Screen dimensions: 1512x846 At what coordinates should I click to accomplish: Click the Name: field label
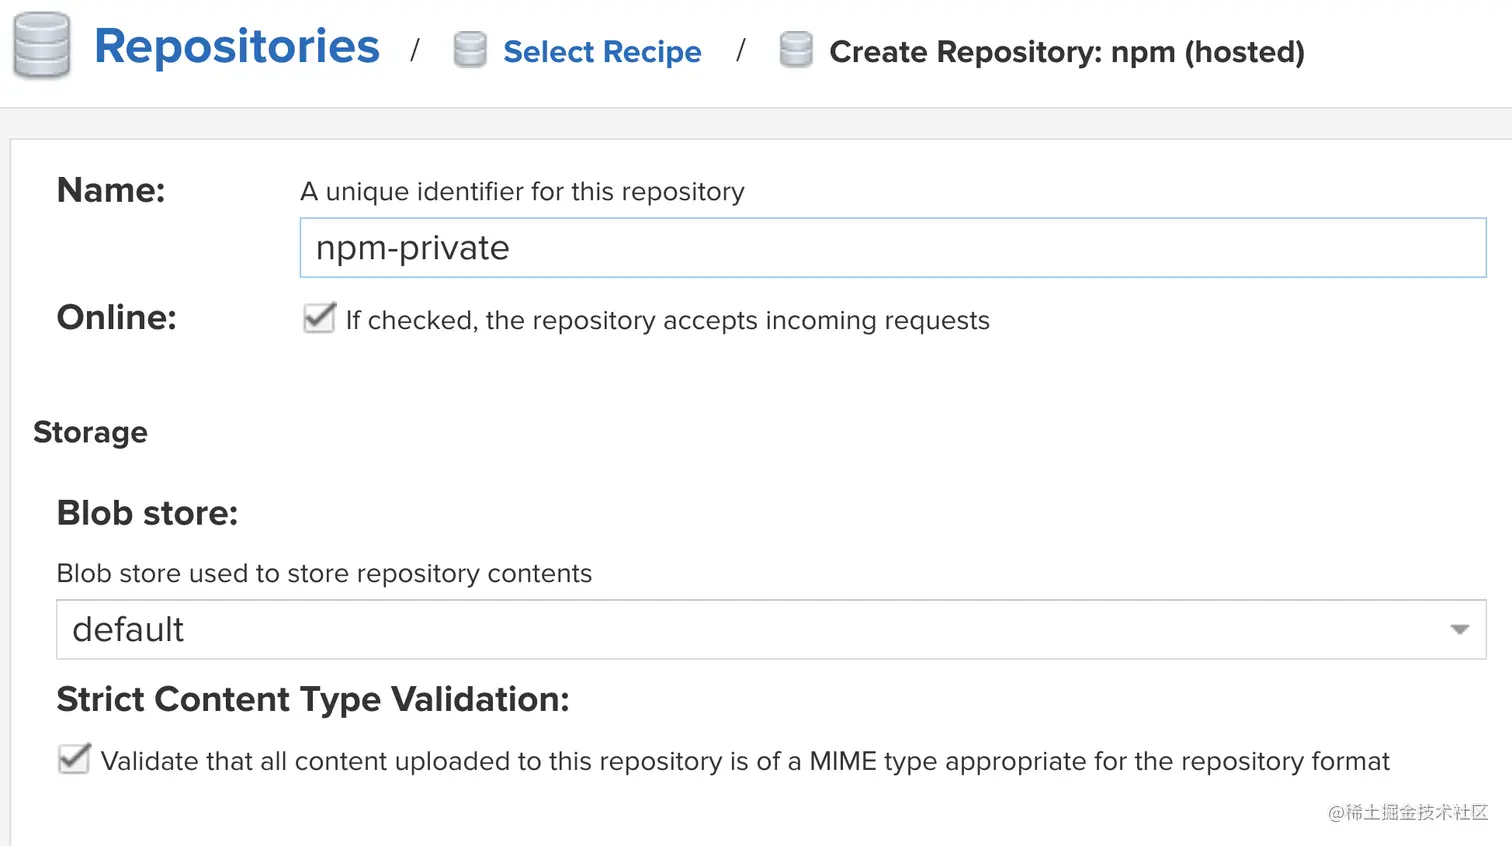pyautogui.click(x=111, y=190)
